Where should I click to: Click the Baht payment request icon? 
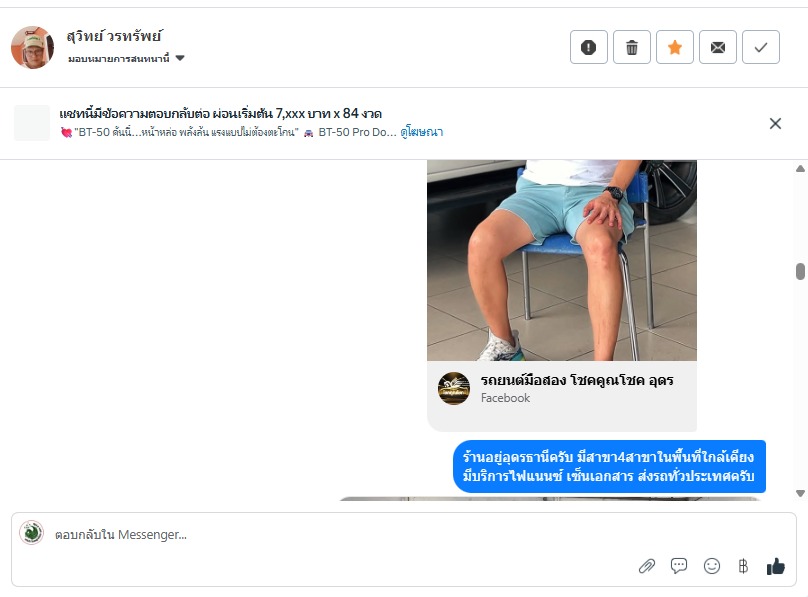(743, 566)
